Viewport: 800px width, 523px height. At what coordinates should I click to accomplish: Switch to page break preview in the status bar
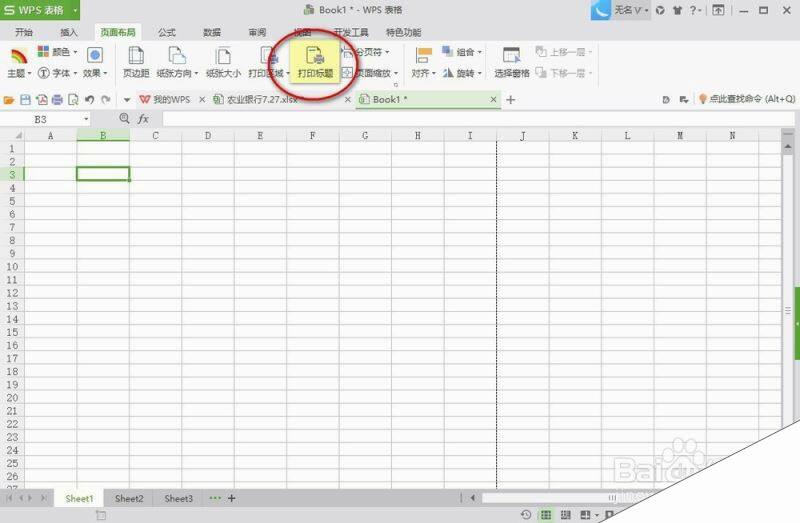pyautogui.click(x=565, y=515)
